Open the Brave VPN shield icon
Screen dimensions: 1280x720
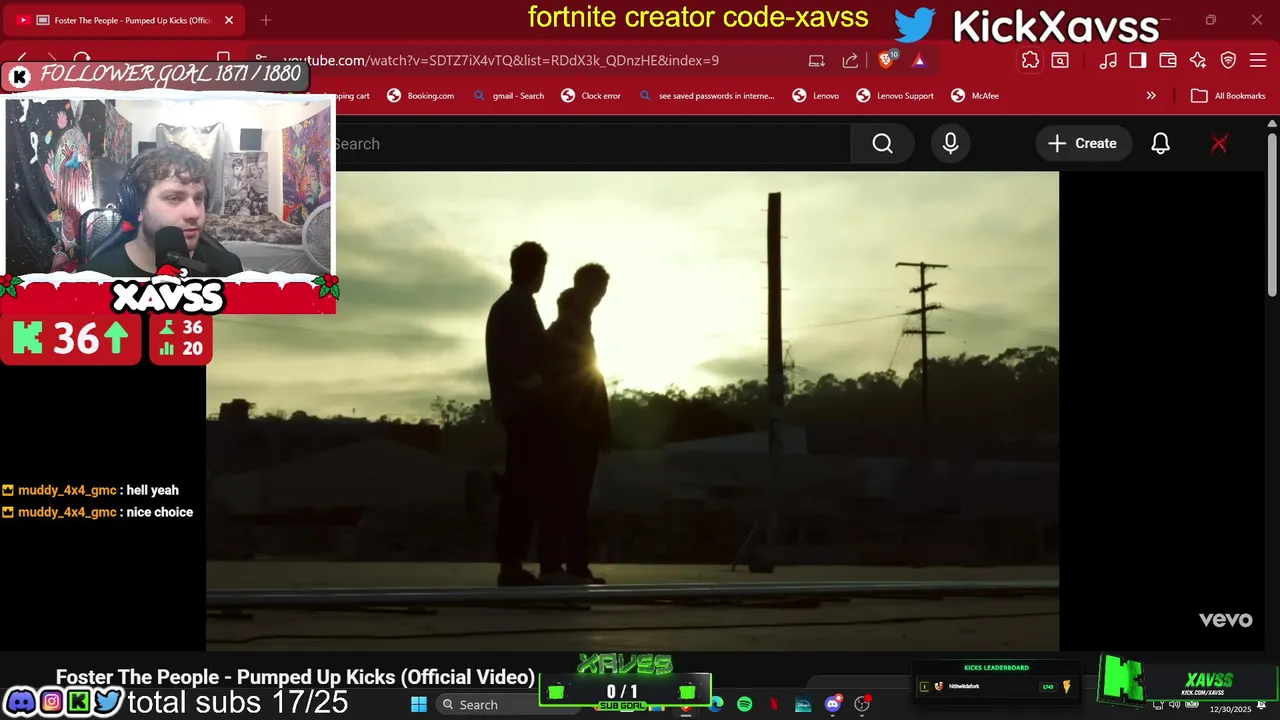(x=1228, y=60)
